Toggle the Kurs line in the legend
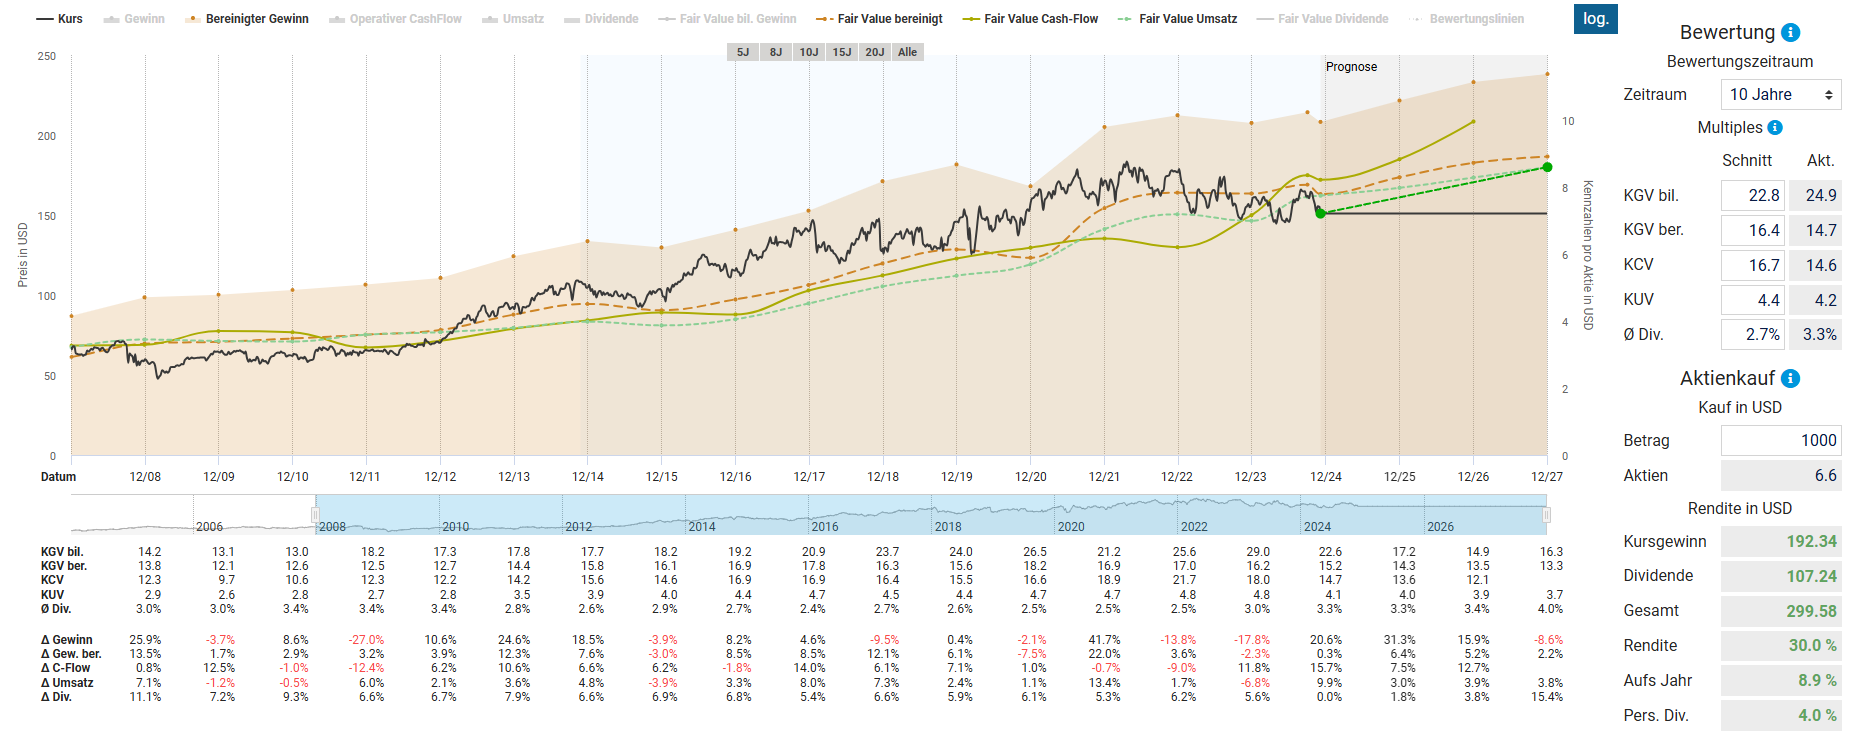The height and width of the screenshot is (746, 1864). [x=60, y=19]
